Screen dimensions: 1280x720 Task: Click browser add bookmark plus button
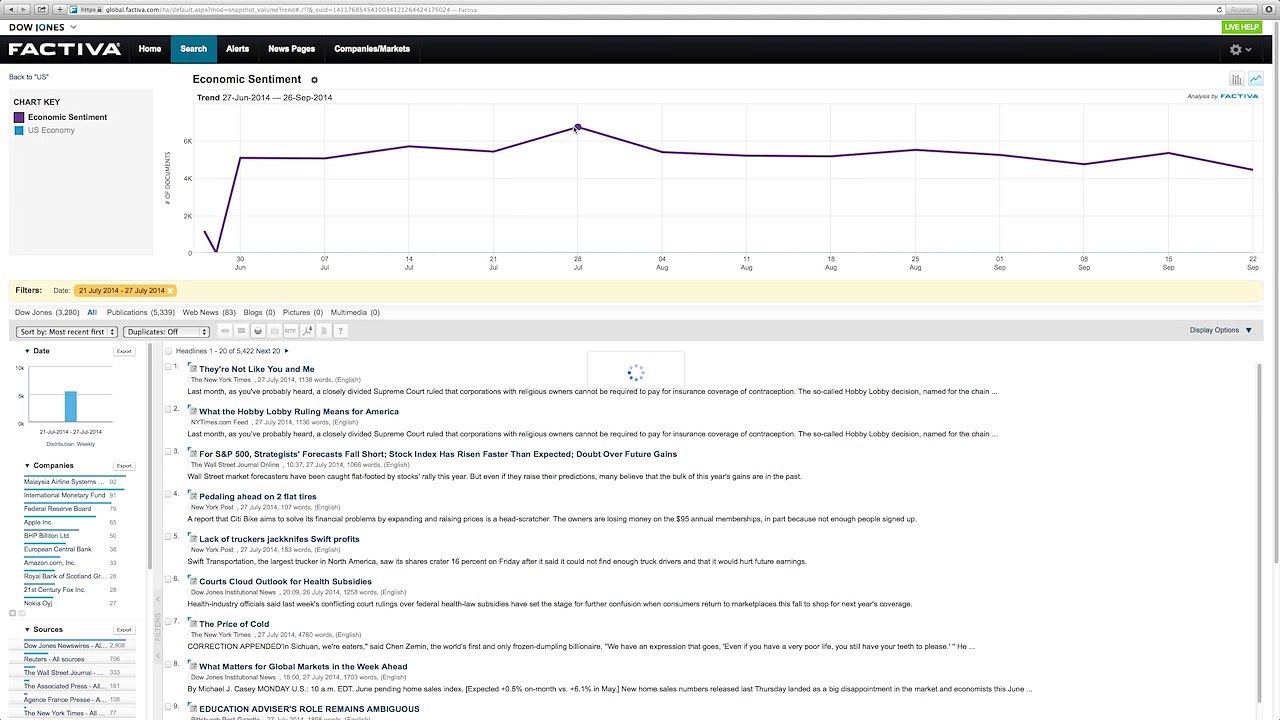point(59,9)
